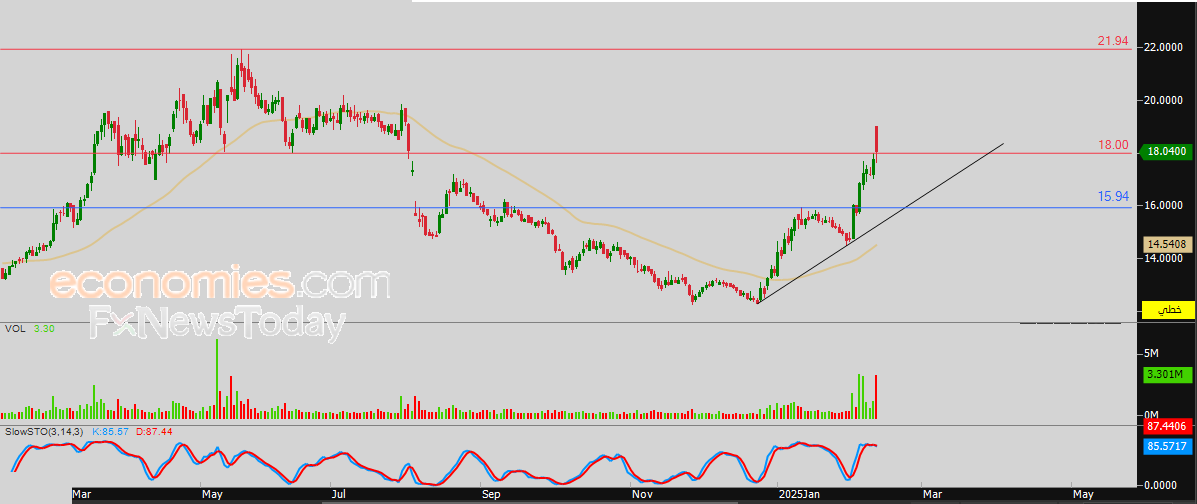Click the 18.00 red level label
1197x504 pixels.
coord(1112,145)
